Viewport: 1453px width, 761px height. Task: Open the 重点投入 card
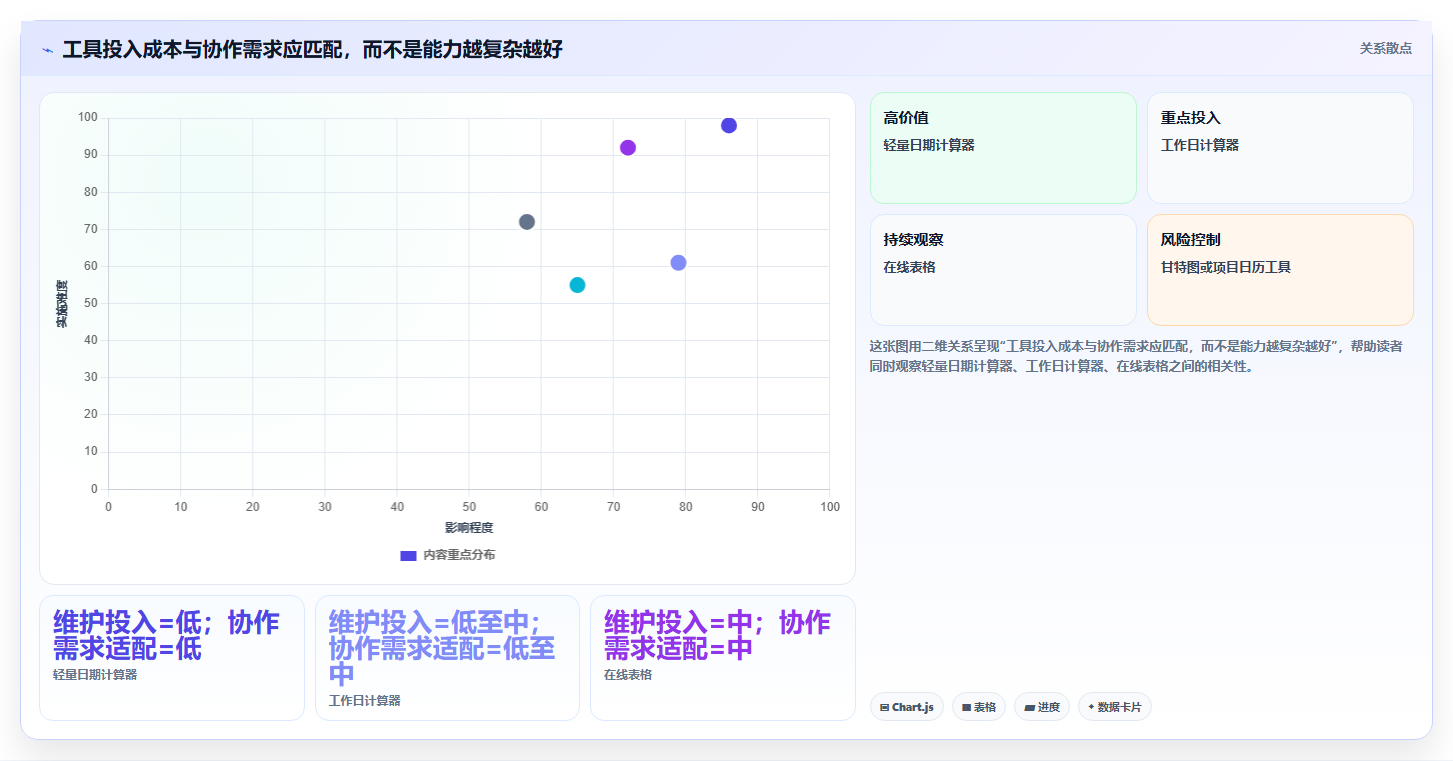(1280, 148)
